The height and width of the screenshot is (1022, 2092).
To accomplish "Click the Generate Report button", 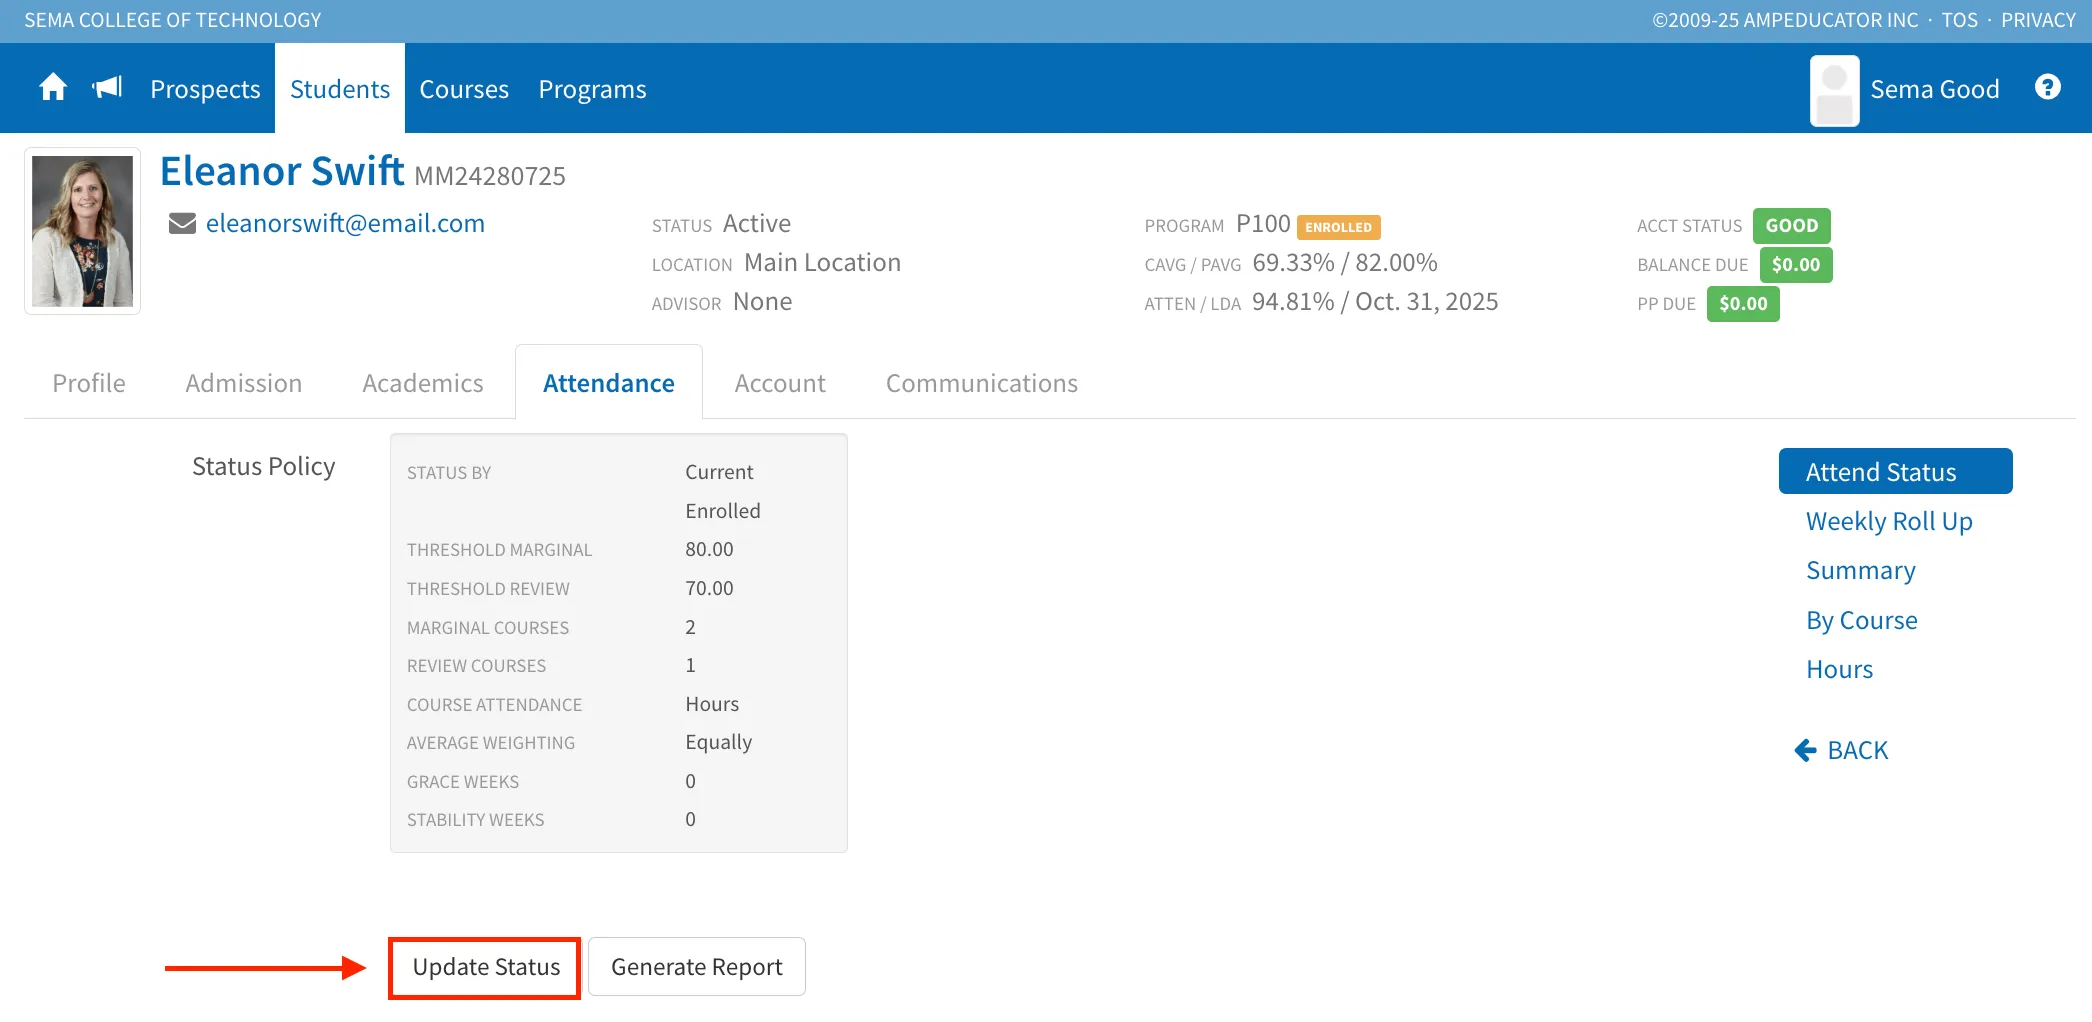I will pos(697,967).
